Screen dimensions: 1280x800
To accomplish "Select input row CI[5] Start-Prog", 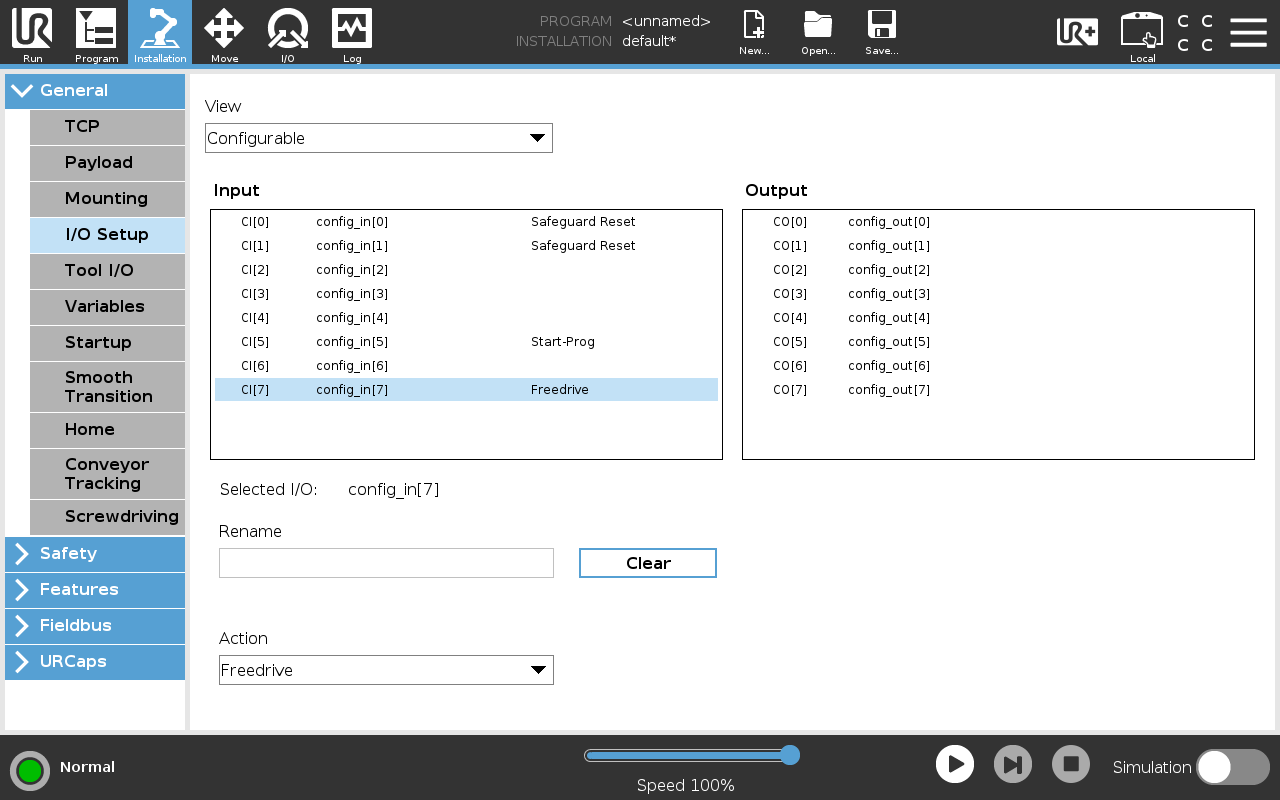I will [x=466, y=342].
